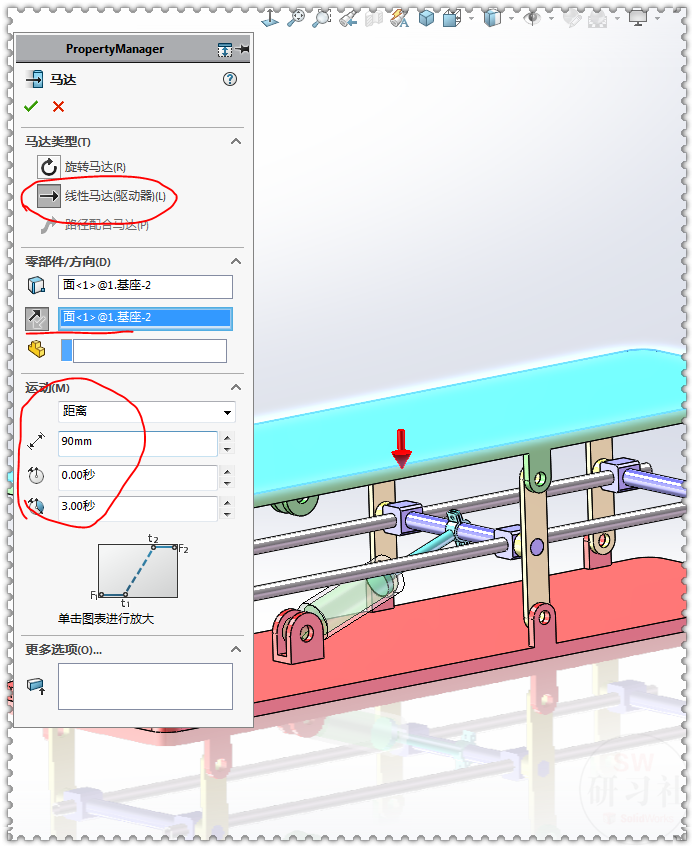Screen dimensions: 694x848
Task: Click the 马达 motor title icon
Action: [x=35, y=80]
